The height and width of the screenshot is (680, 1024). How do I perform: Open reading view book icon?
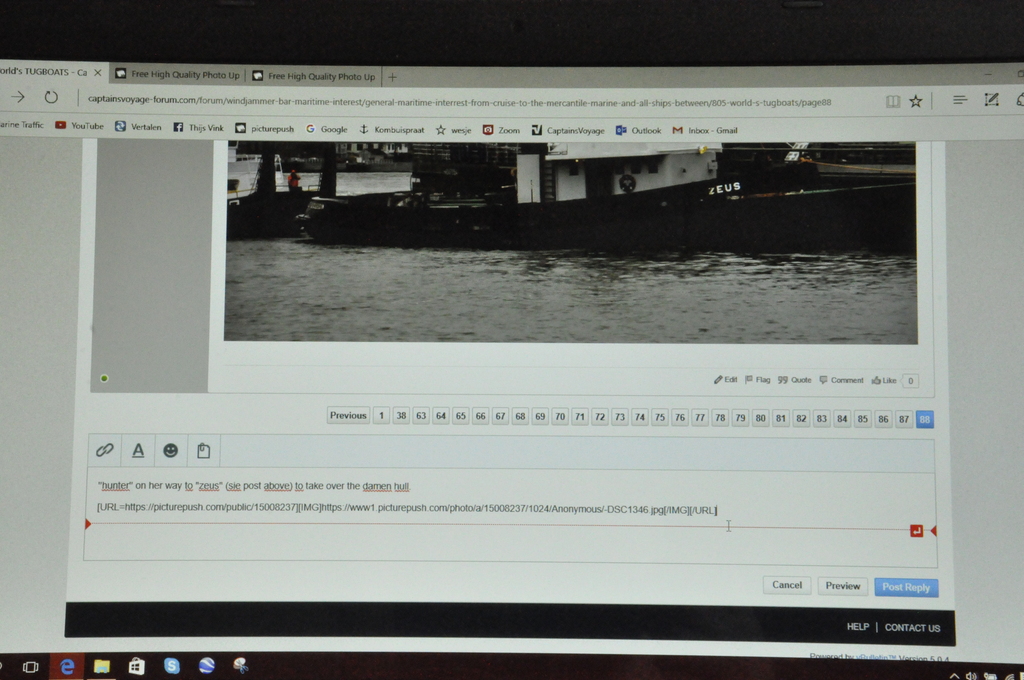click(x=893, y=101)
